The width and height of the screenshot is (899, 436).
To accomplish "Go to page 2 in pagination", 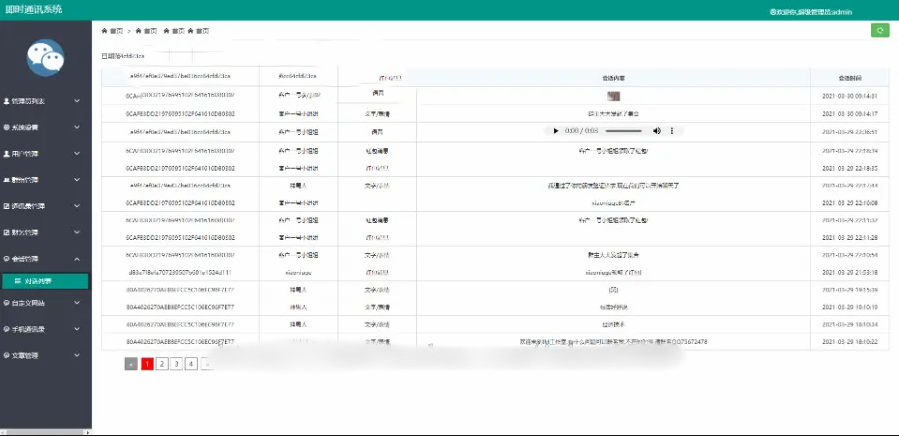I will click(162, 364).
